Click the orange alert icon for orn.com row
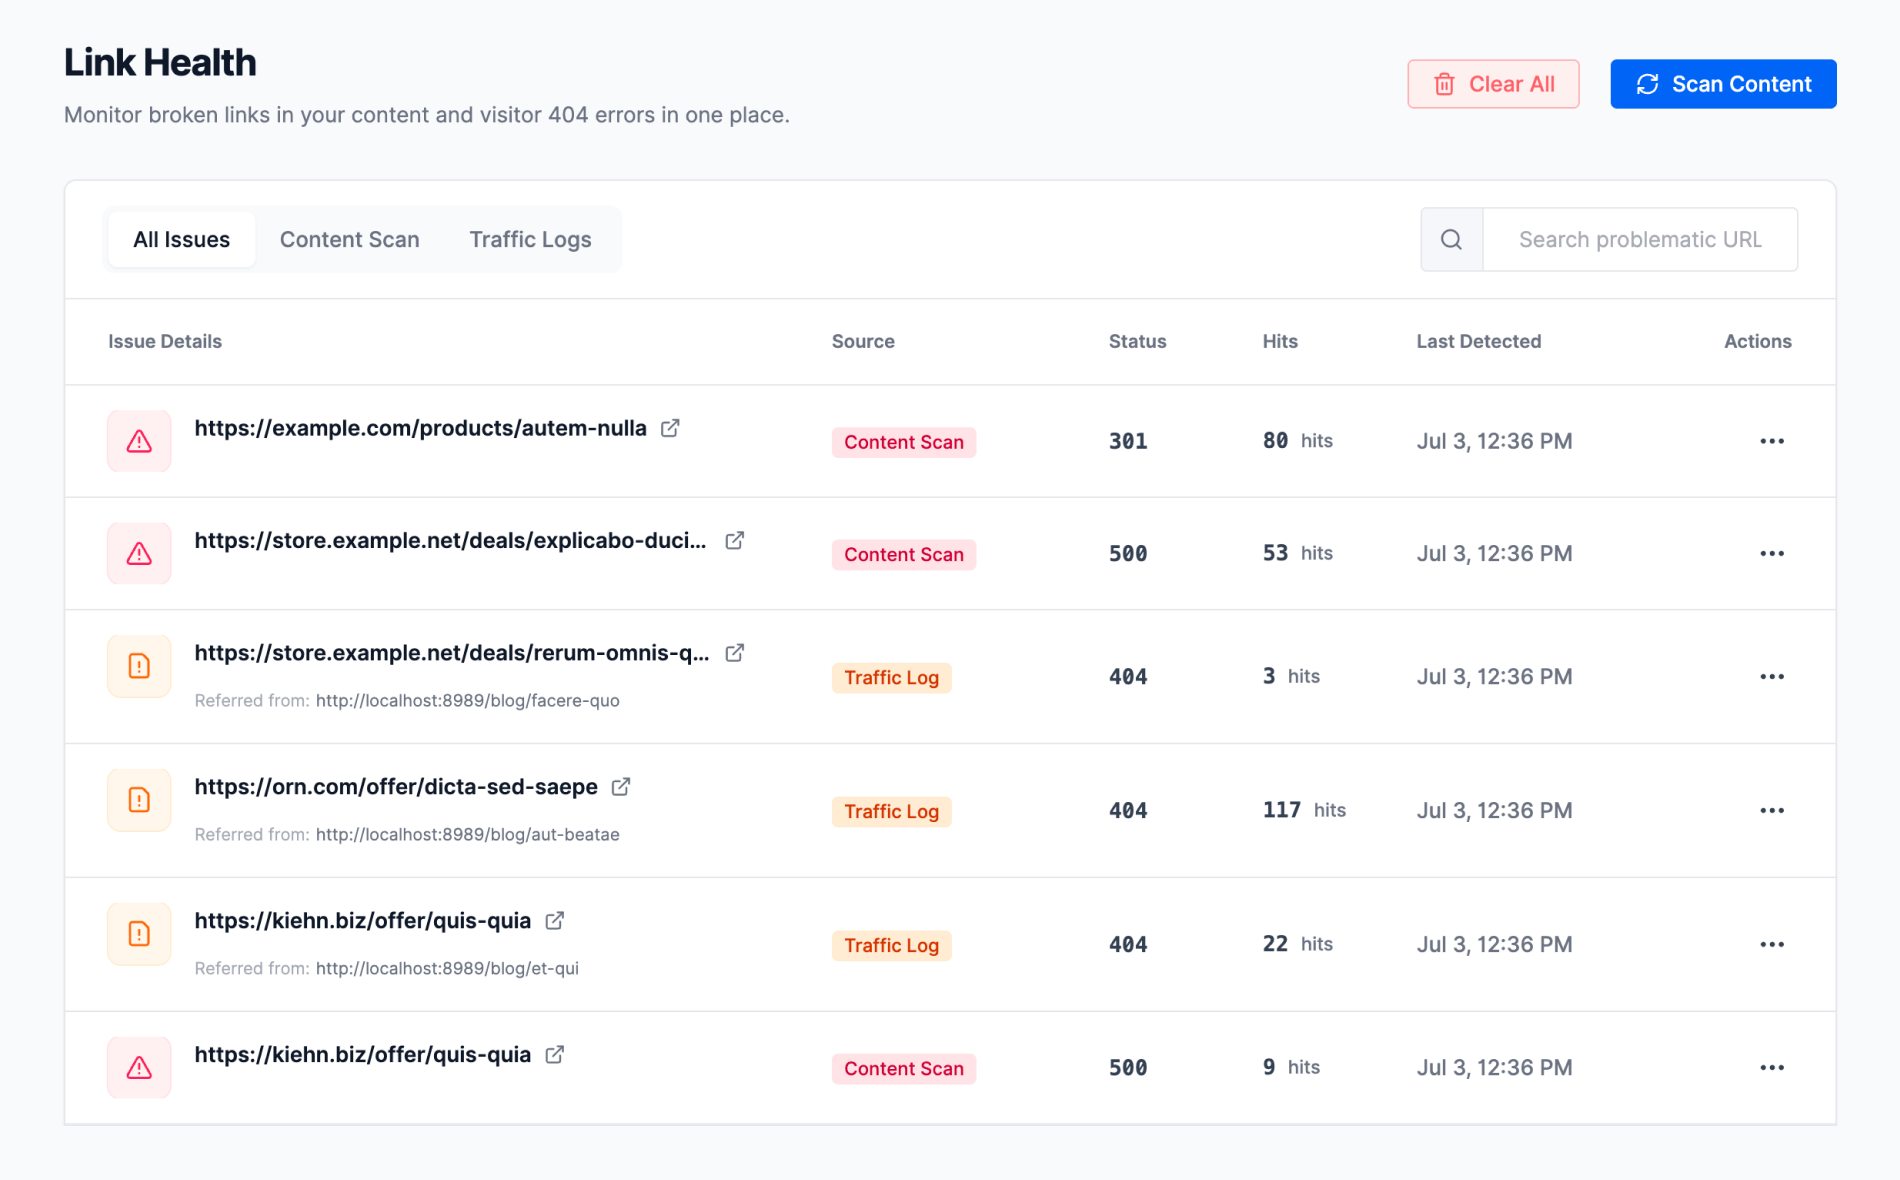Viewport: 1900px width, 1180px height. click(x=139, y=800)
